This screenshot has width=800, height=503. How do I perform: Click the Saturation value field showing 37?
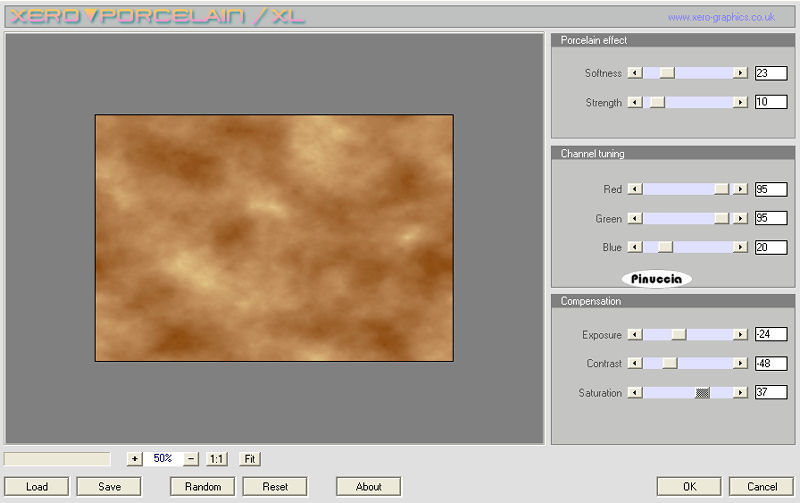click(771, 392)
